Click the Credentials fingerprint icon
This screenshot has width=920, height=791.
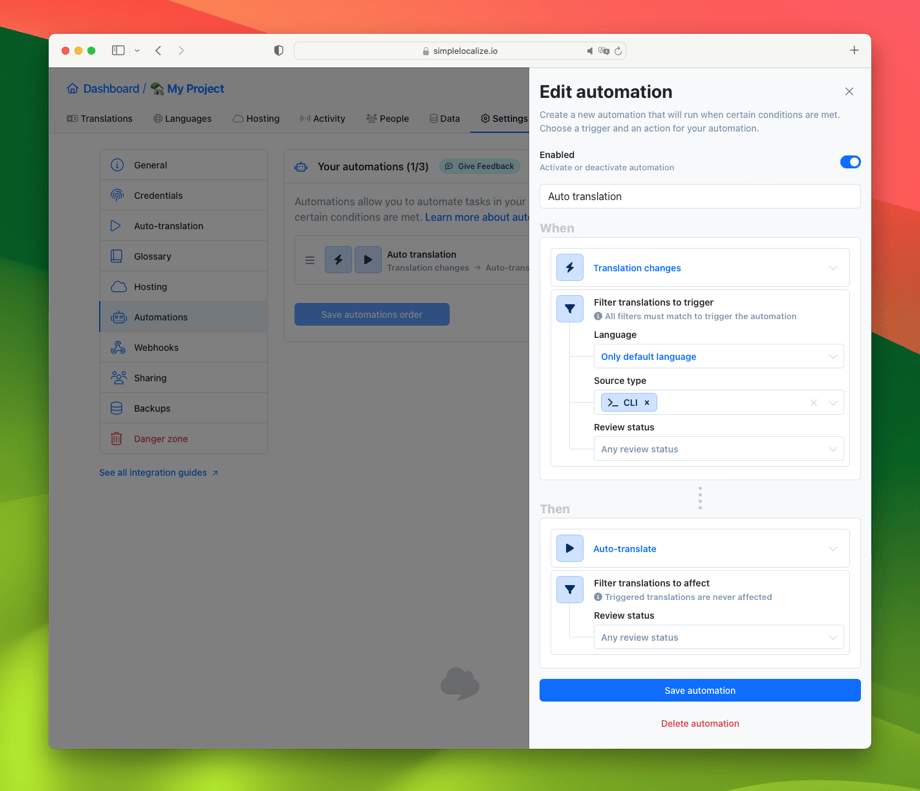tap(117, 195)
